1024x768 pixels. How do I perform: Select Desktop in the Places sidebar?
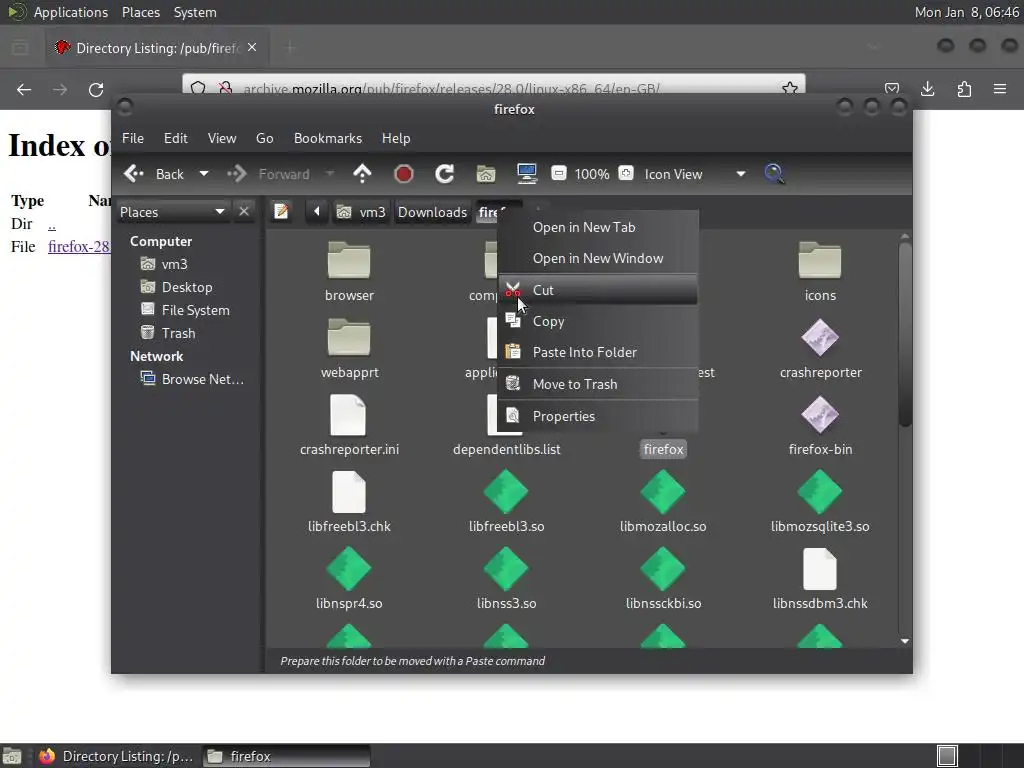pyautogui.click(x=177, y=287)
